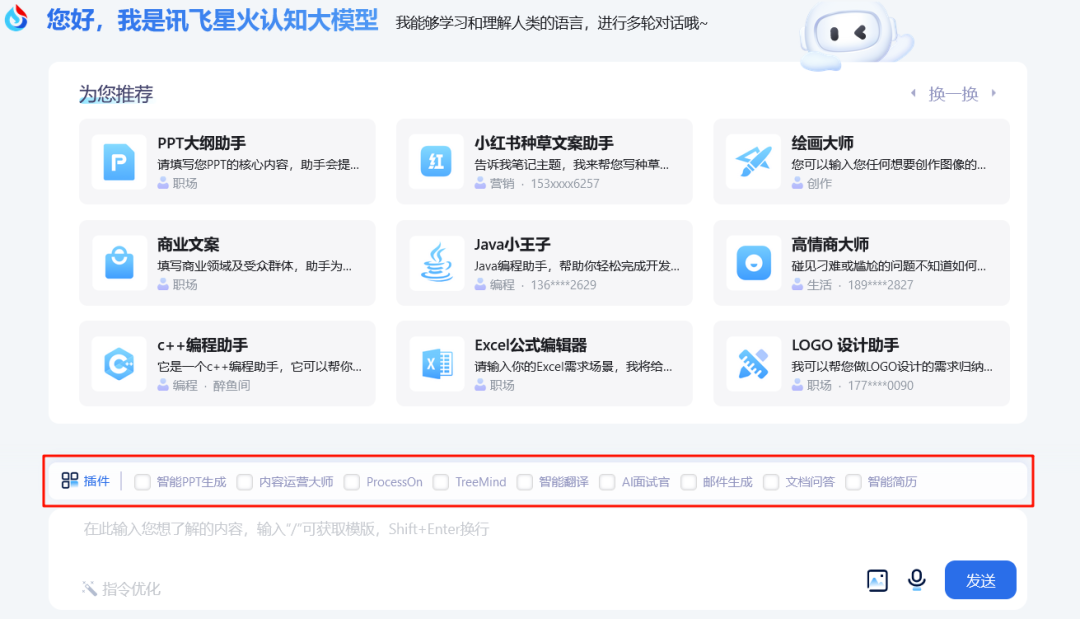Screen dimensions: 1080x619
Task: Open the Java小王子 card title
Action: pyautogui.click(x=512, y=244)
